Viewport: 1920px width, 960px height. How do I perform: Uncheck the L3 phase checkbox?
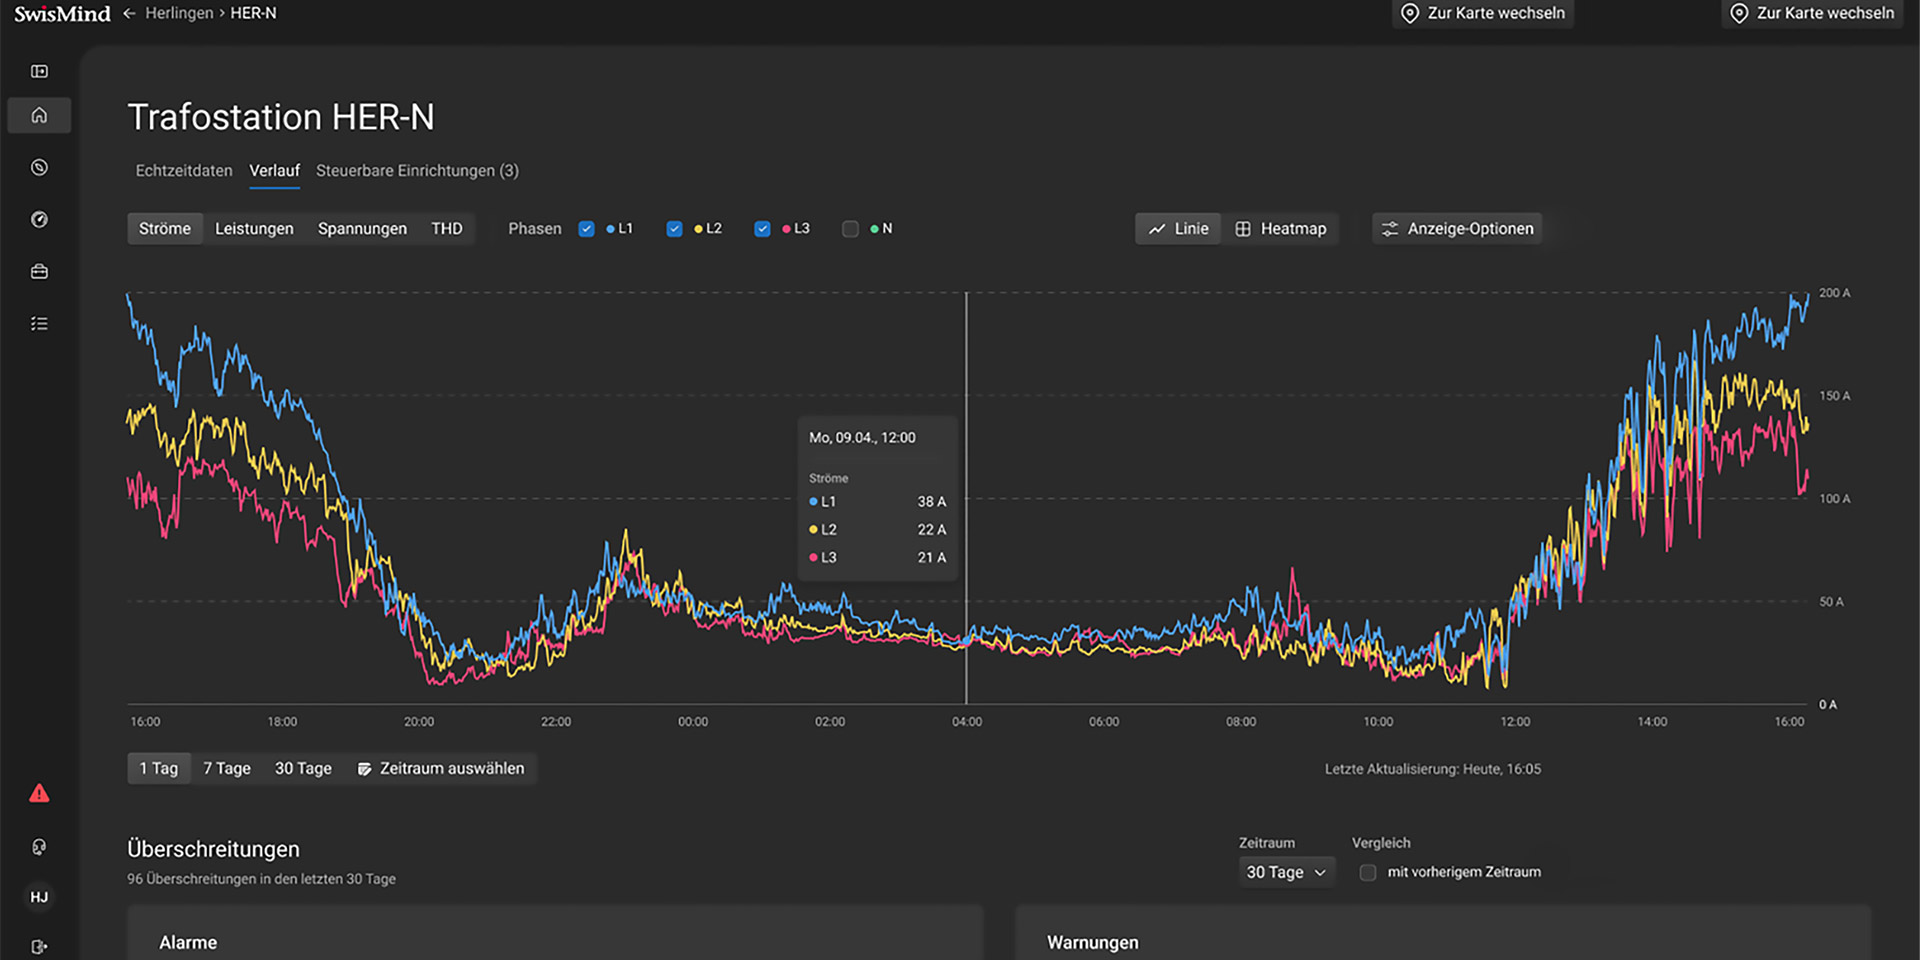[762, 229]
